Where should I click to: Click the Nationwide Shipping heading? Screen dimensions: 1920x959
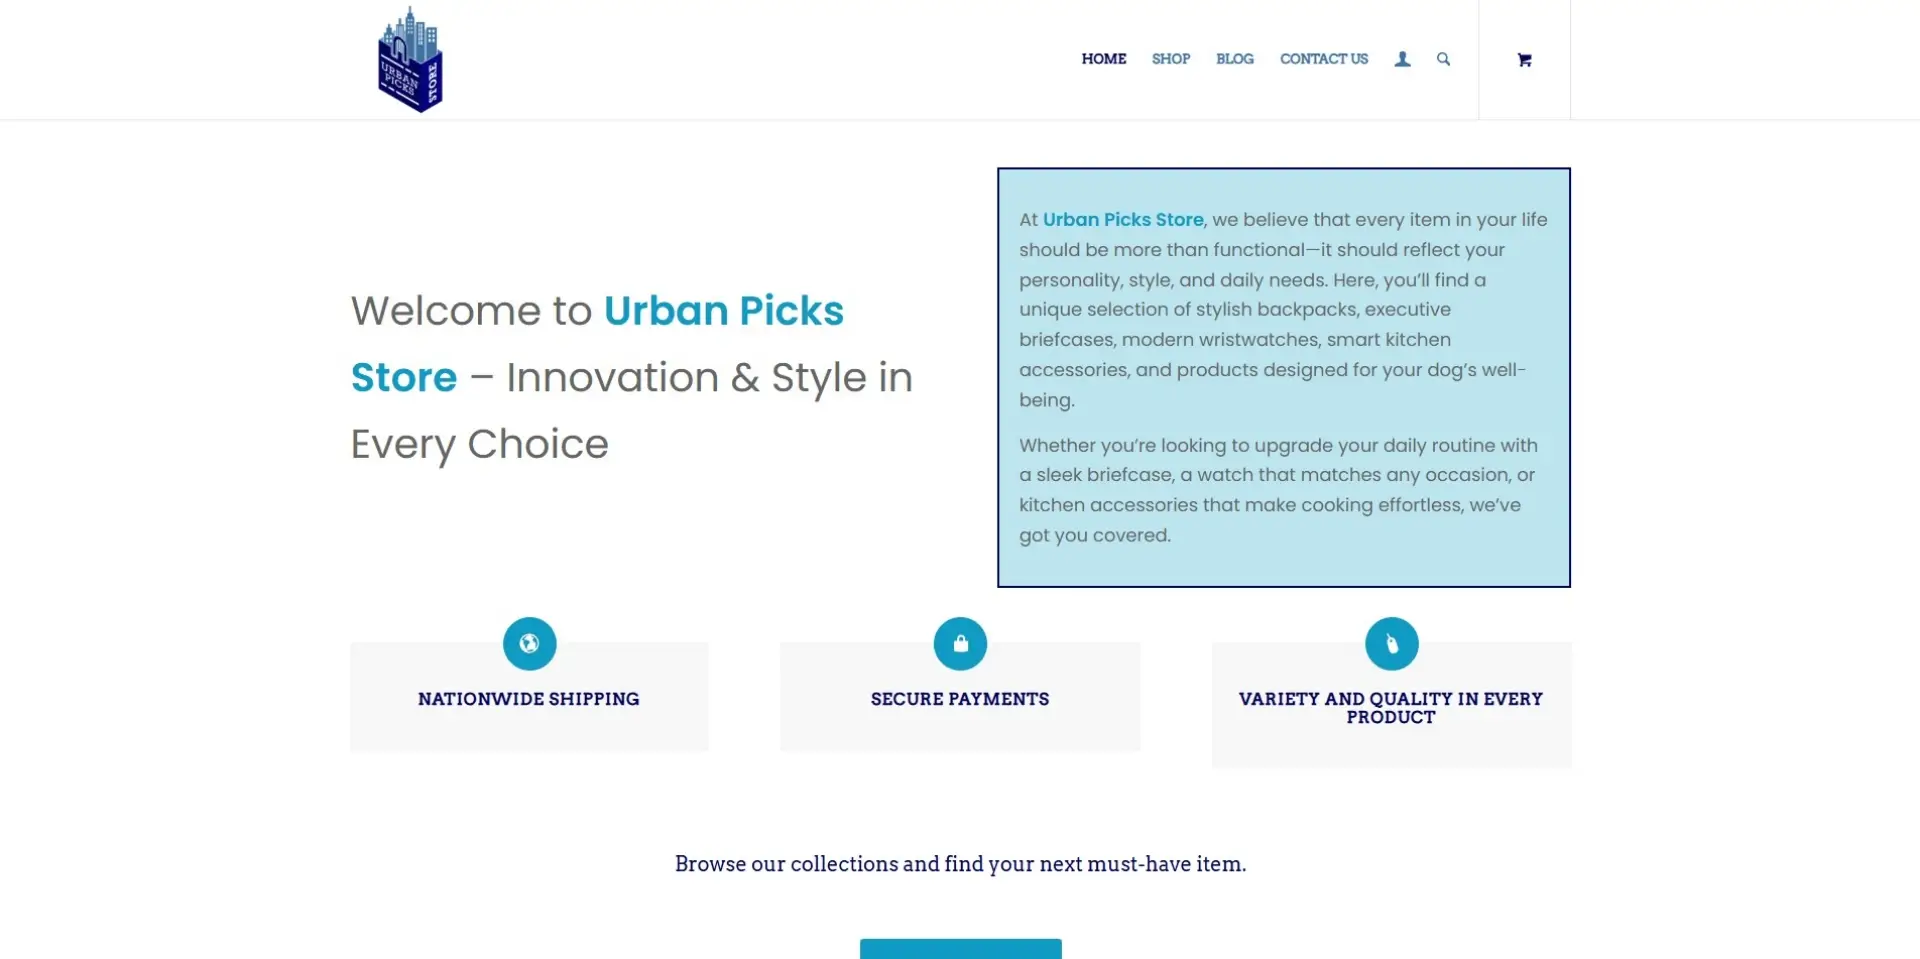click(529, 699)
